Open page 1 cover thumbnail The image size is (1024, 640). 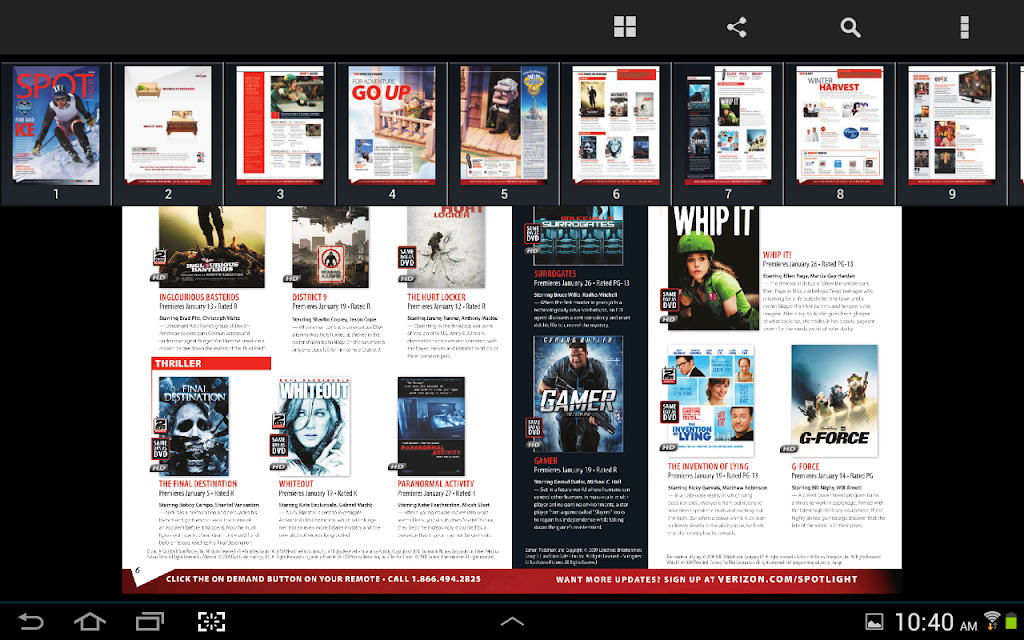[x=56, y=125]
